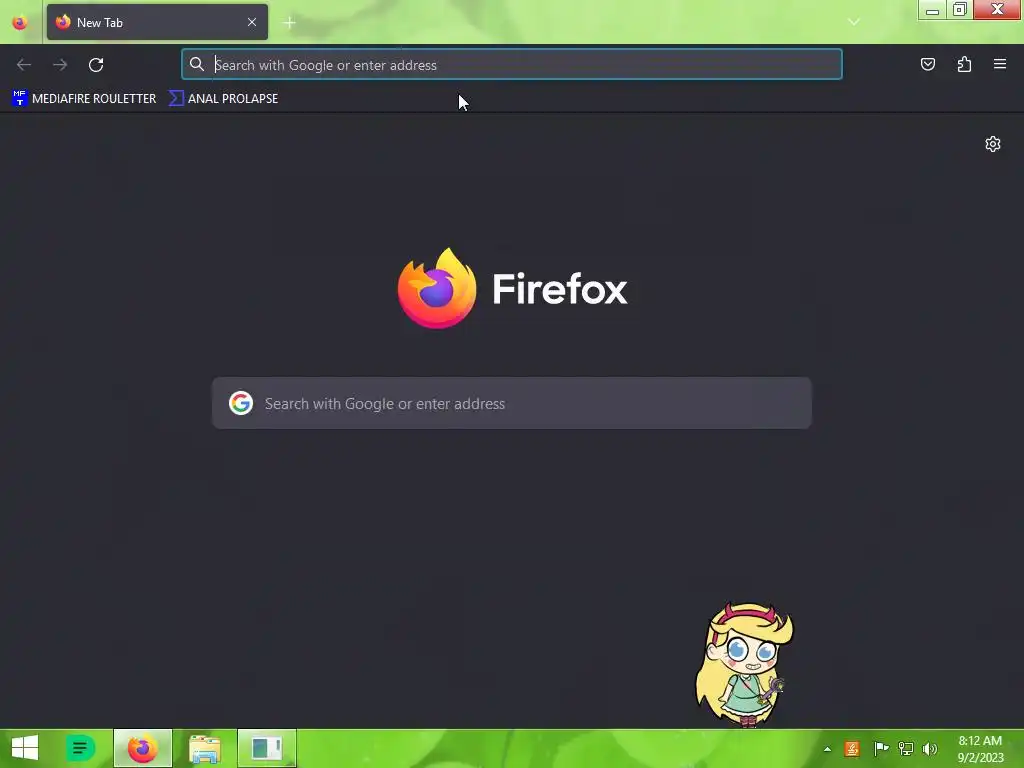Open a new tab with plus button
The height and width of the screenshot is (768, 1024).
(x=289, y=23)
